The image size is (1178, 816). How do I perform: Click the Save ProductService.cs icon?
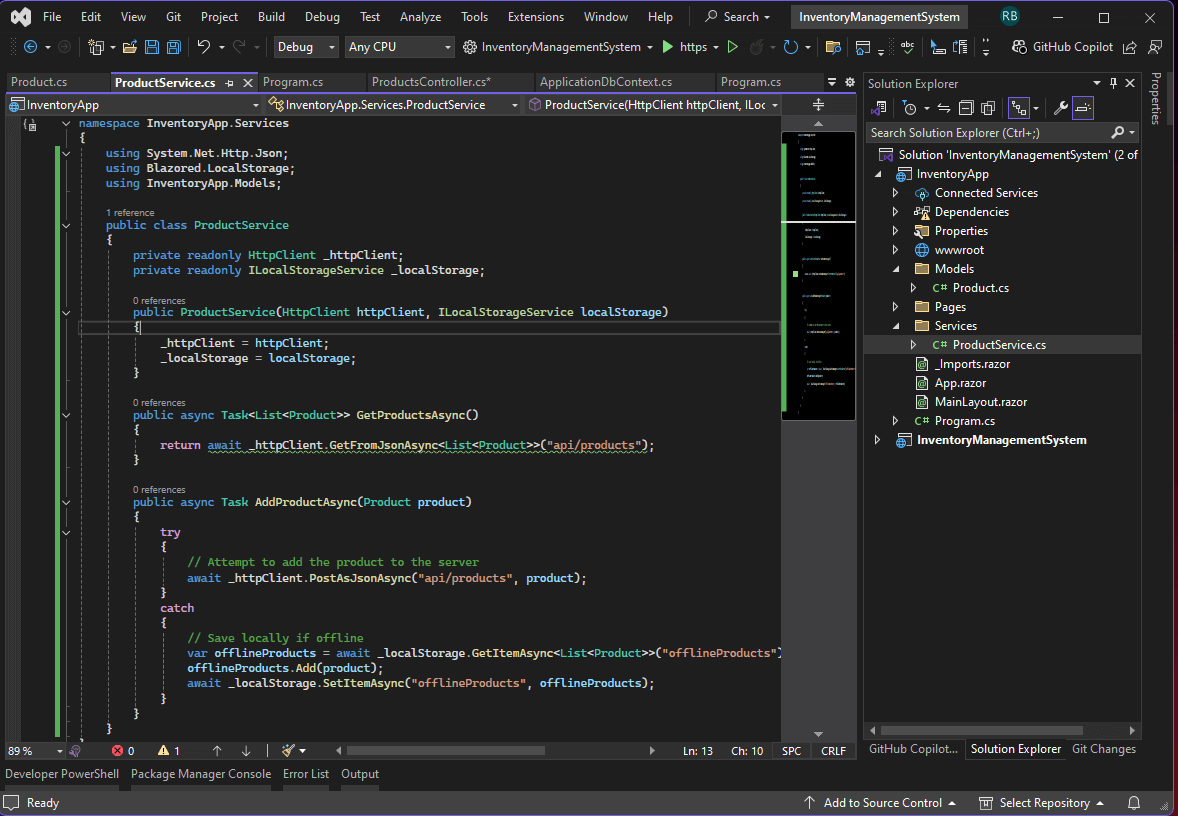pyautogui.click(x=152, y=47)
